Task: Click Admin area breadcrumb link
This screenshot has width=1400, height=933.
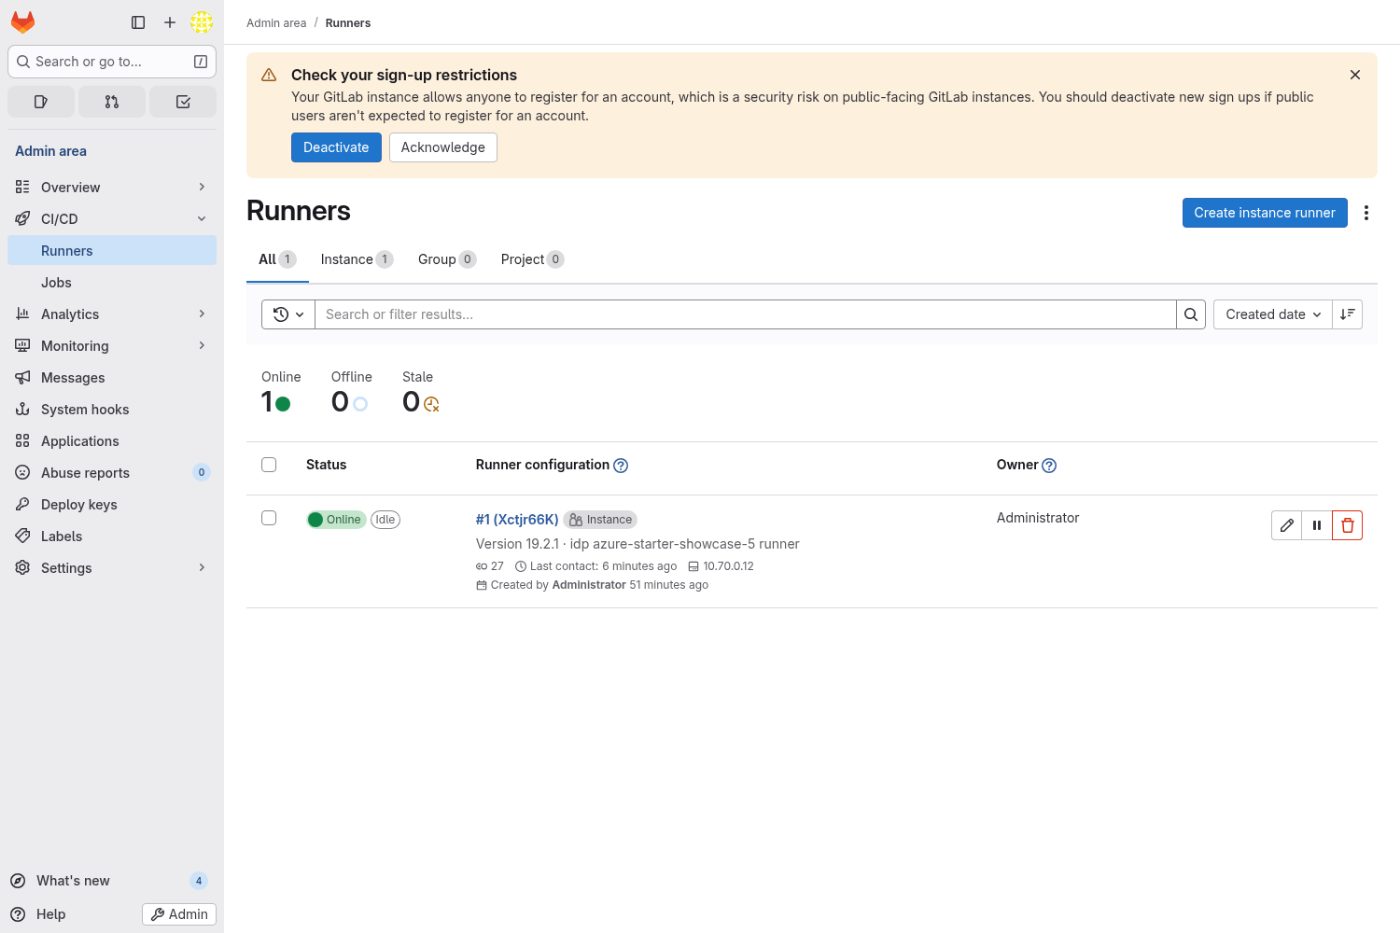Action: point(277,23)
